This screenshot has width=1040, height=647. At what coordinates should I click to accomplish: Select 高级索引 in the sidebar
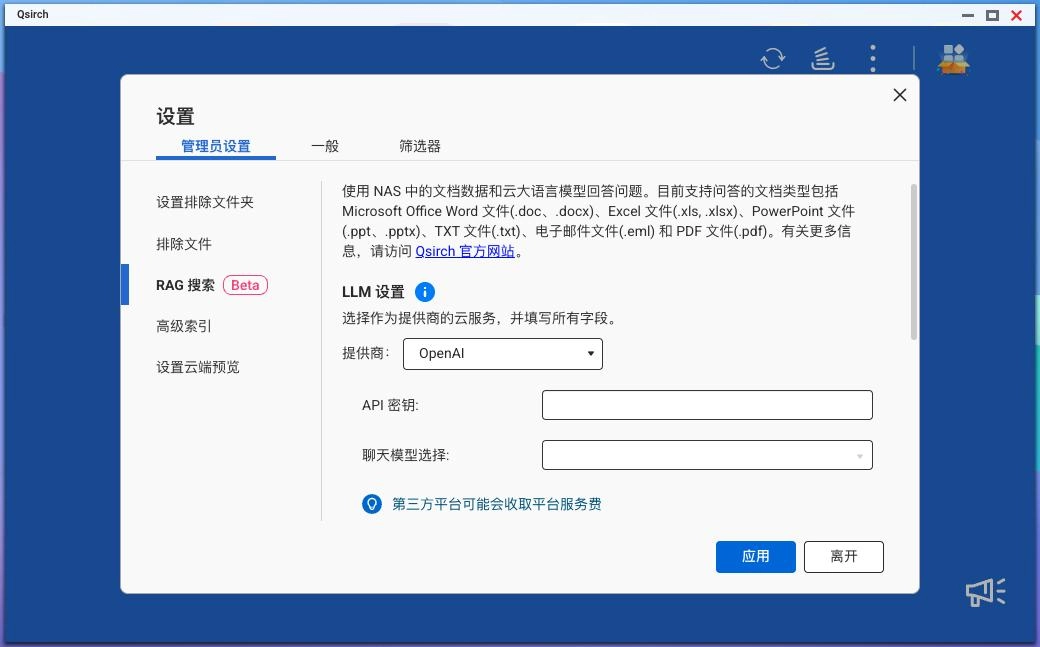[x=184, y=326]
